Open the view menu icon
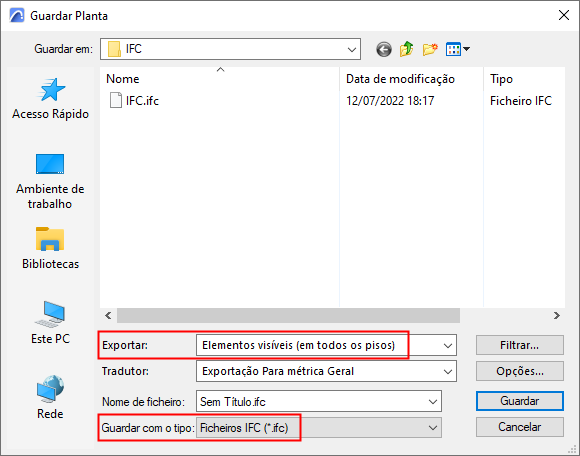The width and height of the screenshot is (580, 456). (458, 49)
